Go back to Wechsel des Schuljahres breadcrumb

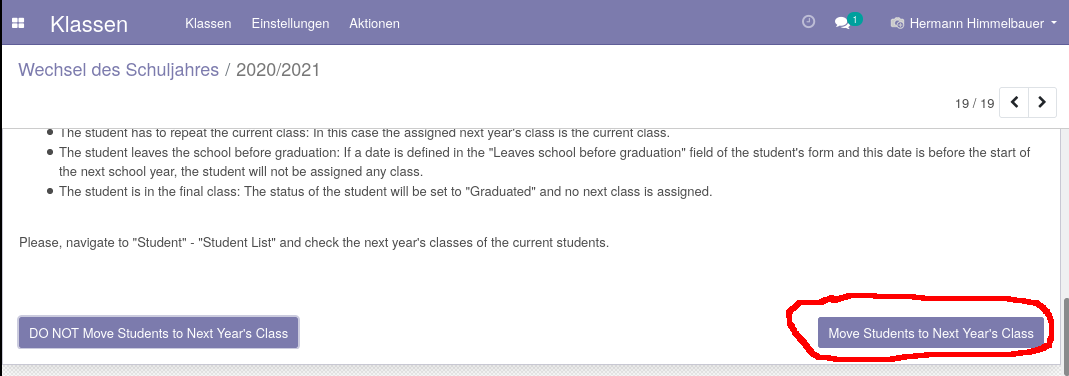(x=119, y=69)
